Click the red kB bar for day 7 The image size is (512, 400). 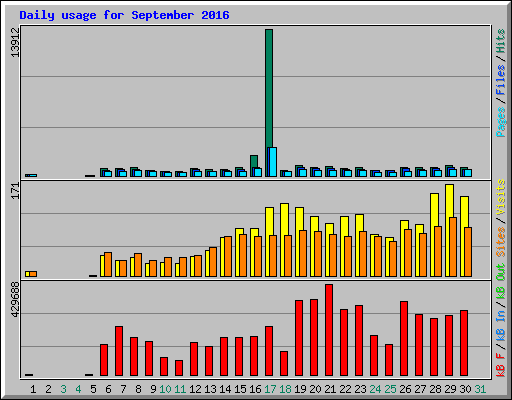coord(119,351)
